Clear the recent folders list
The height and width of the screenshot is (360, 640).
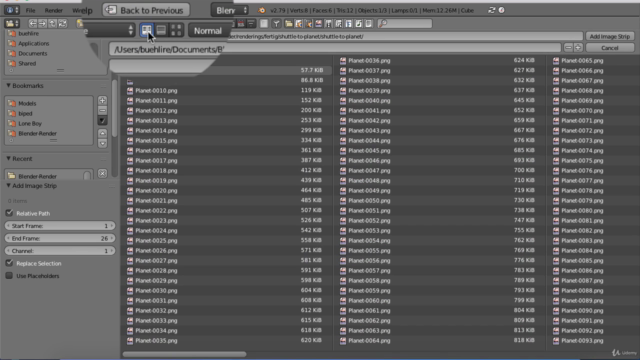[x=102, y=173]
